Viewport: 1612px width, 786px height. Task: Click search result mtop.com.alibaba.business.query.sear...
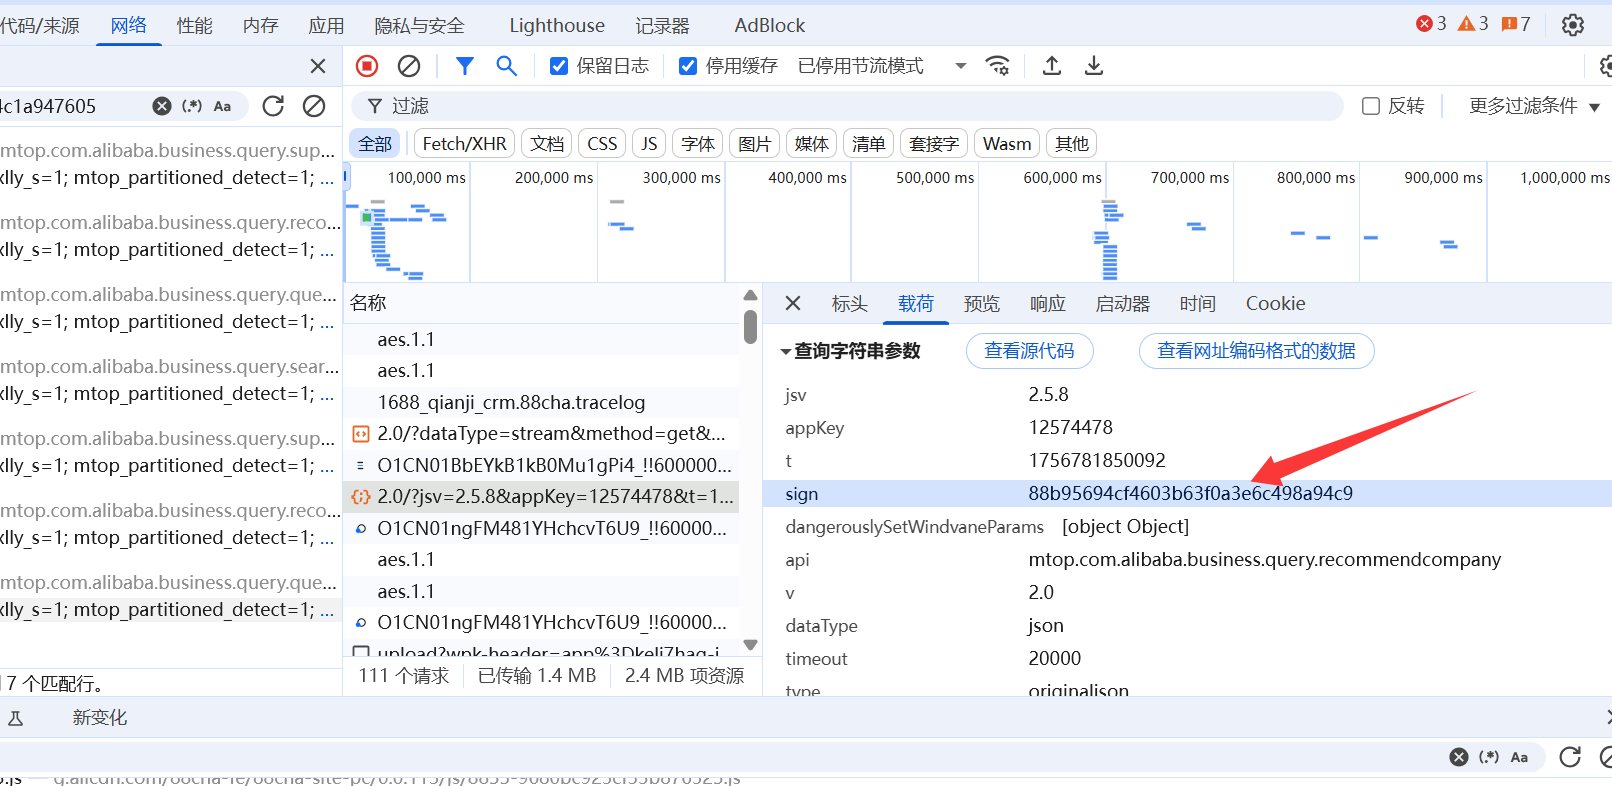tap(170, 367)
